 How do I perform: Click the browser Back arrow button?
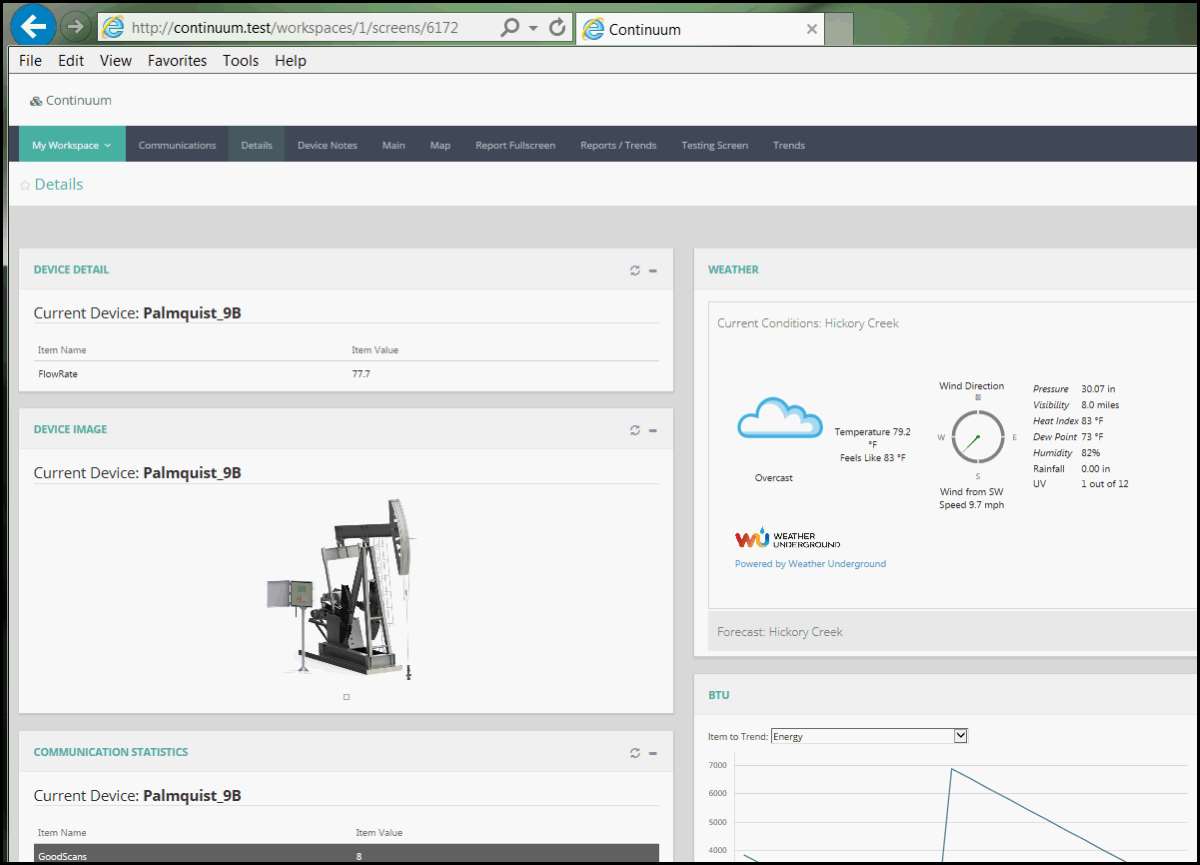(34, 26)
